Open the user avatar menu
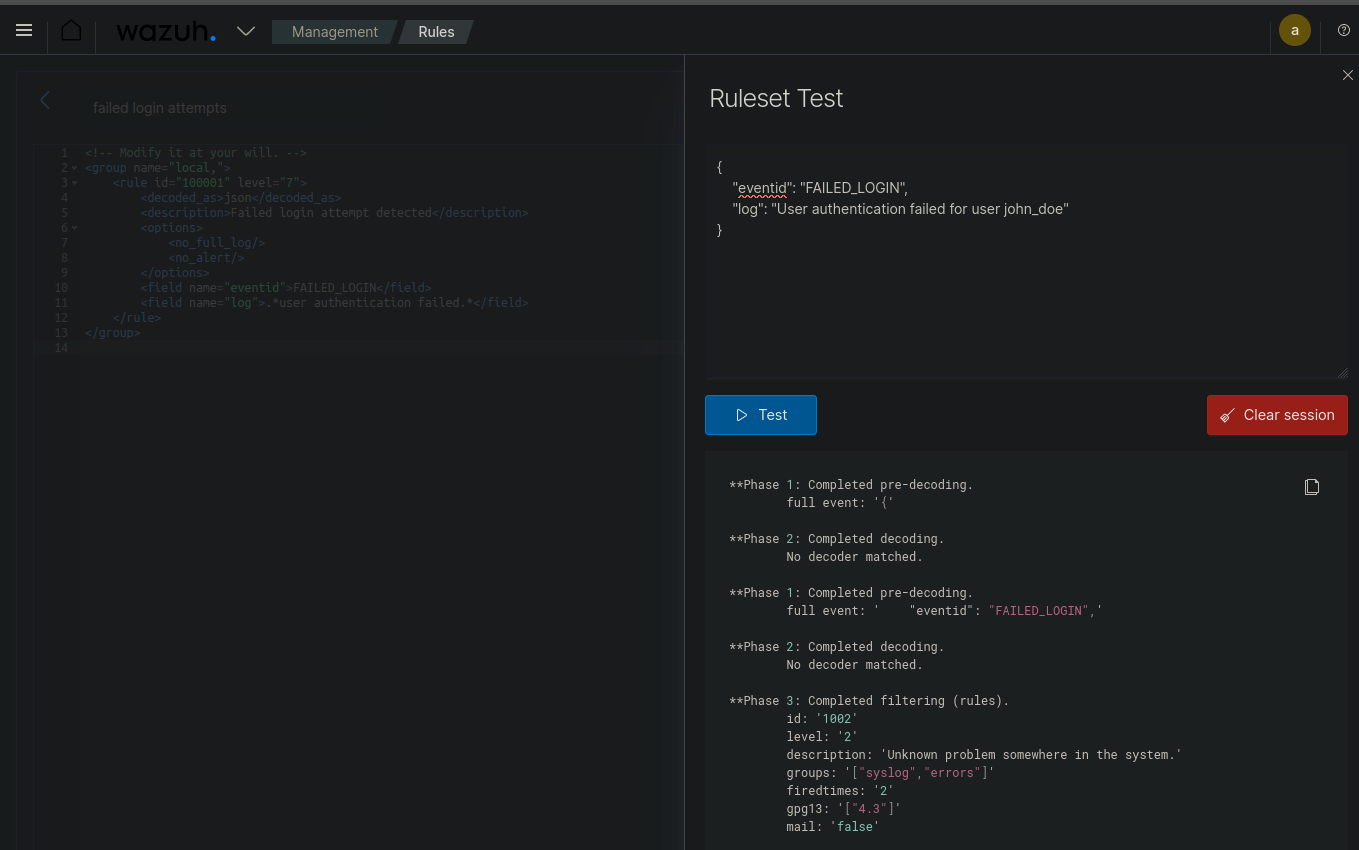 tap(1295, 30)
